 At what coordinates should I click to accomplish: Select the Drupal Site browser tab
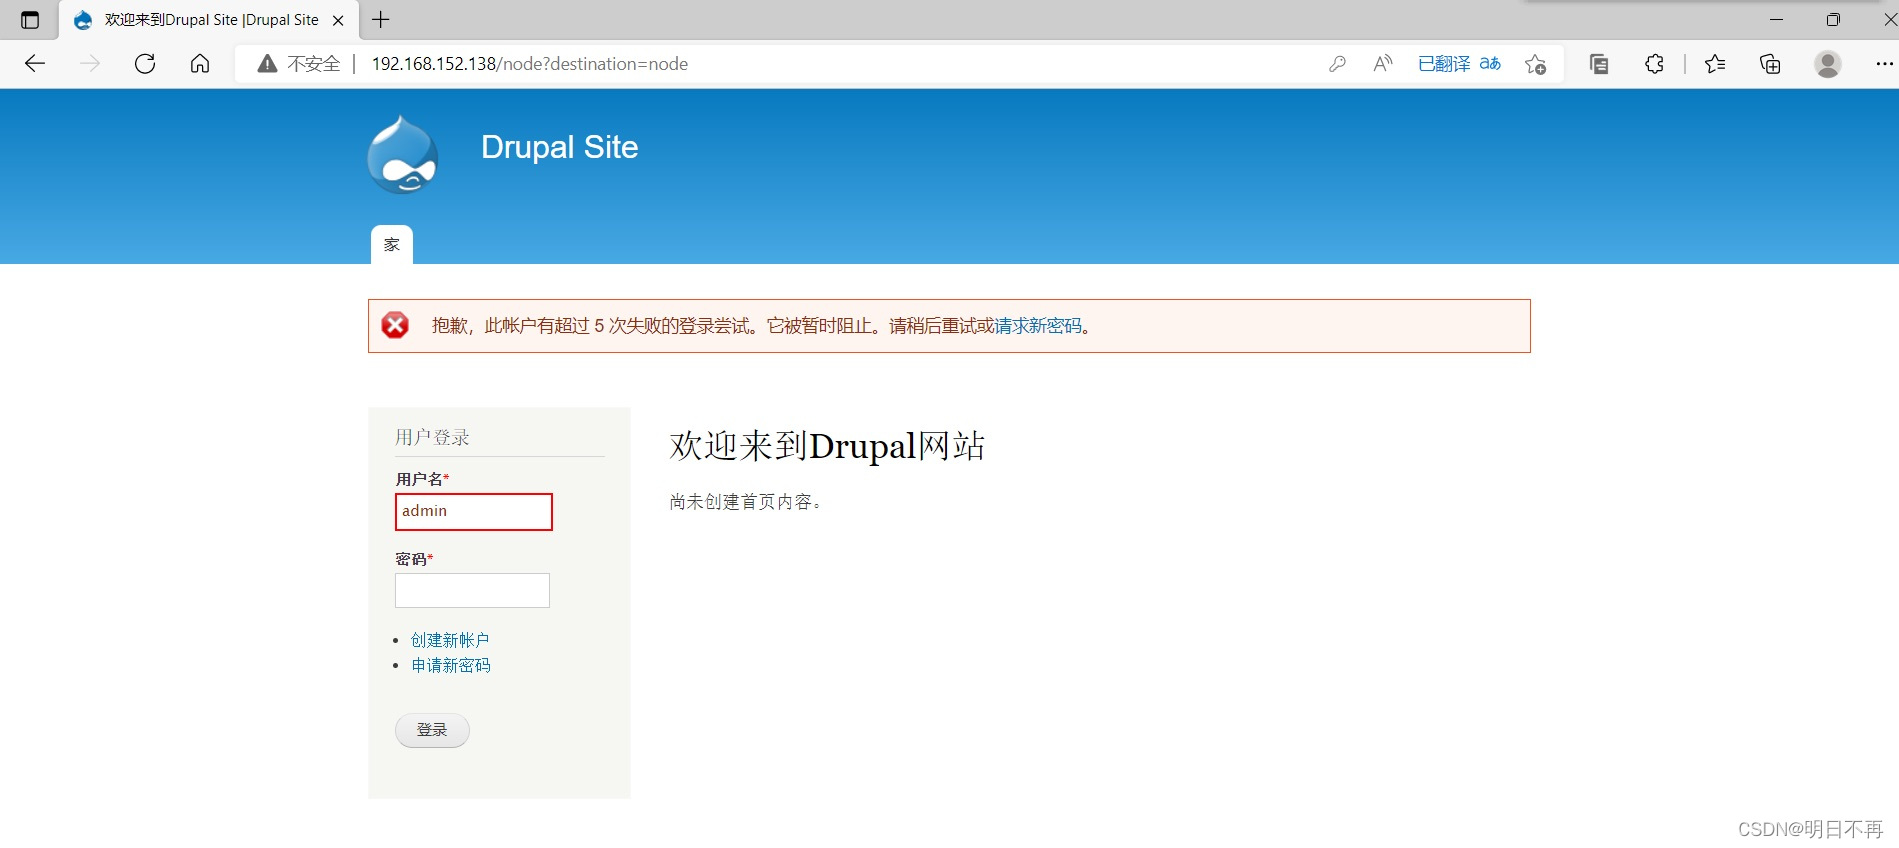(210, 20)
